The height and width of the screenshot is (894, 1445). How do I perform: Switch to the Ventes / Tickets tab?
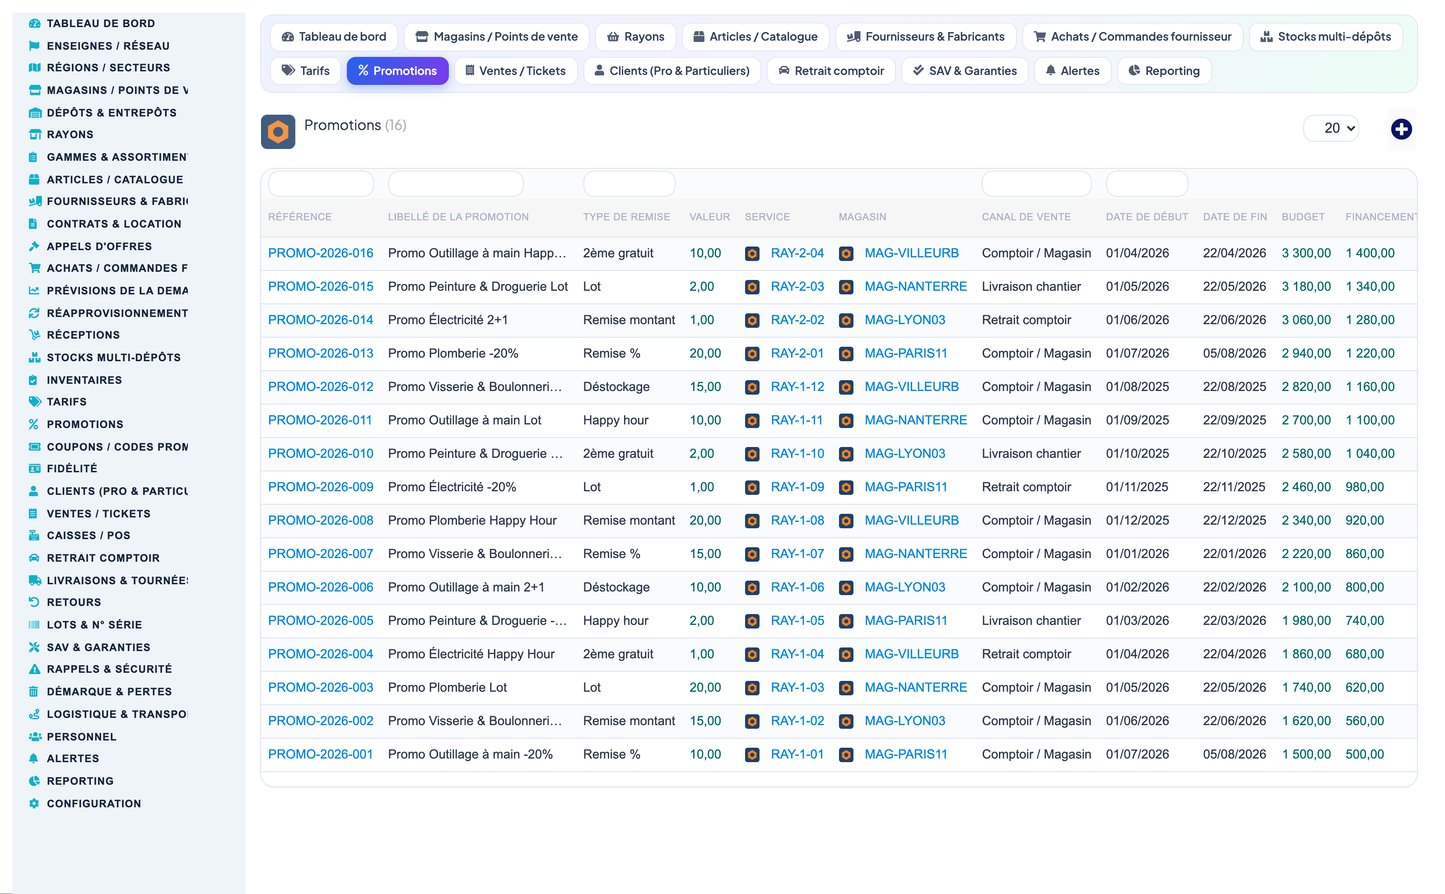tap(515, 71)
